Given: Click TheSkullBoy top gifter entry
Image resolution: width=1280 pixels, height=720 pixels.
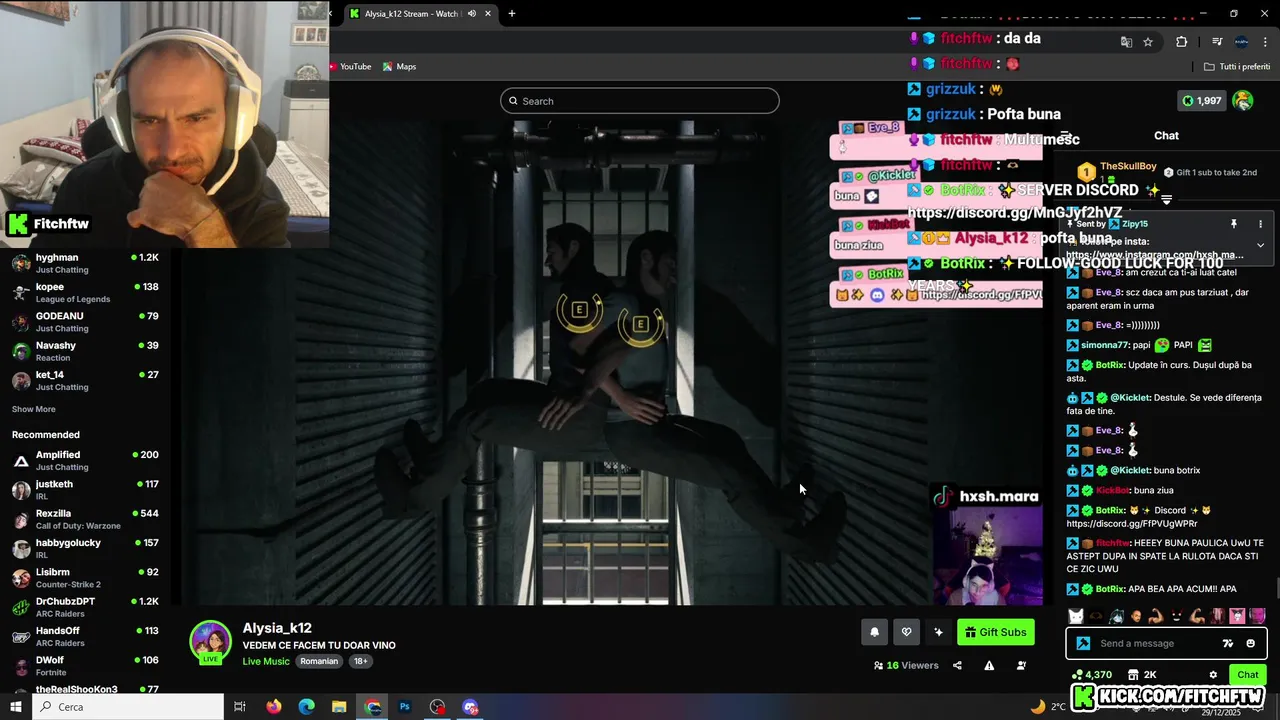Looking at the screenshot, I should (1118, 172).
